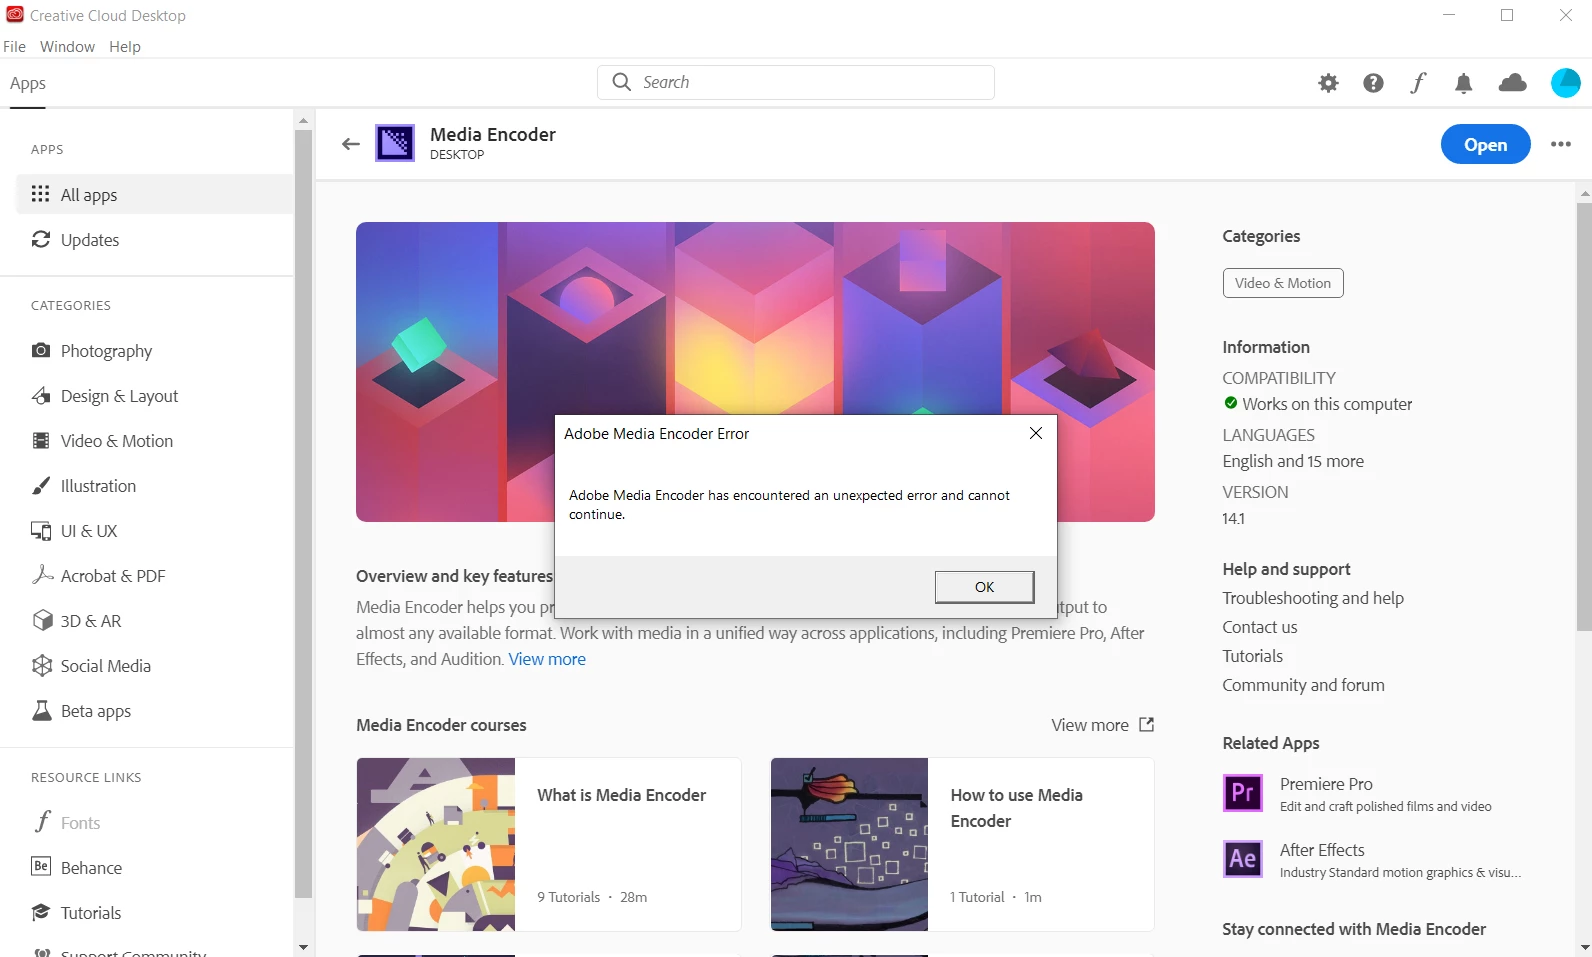Click the What is Media Encoder title
Screen dimensions: 1592x957
(x=622, y=795)
